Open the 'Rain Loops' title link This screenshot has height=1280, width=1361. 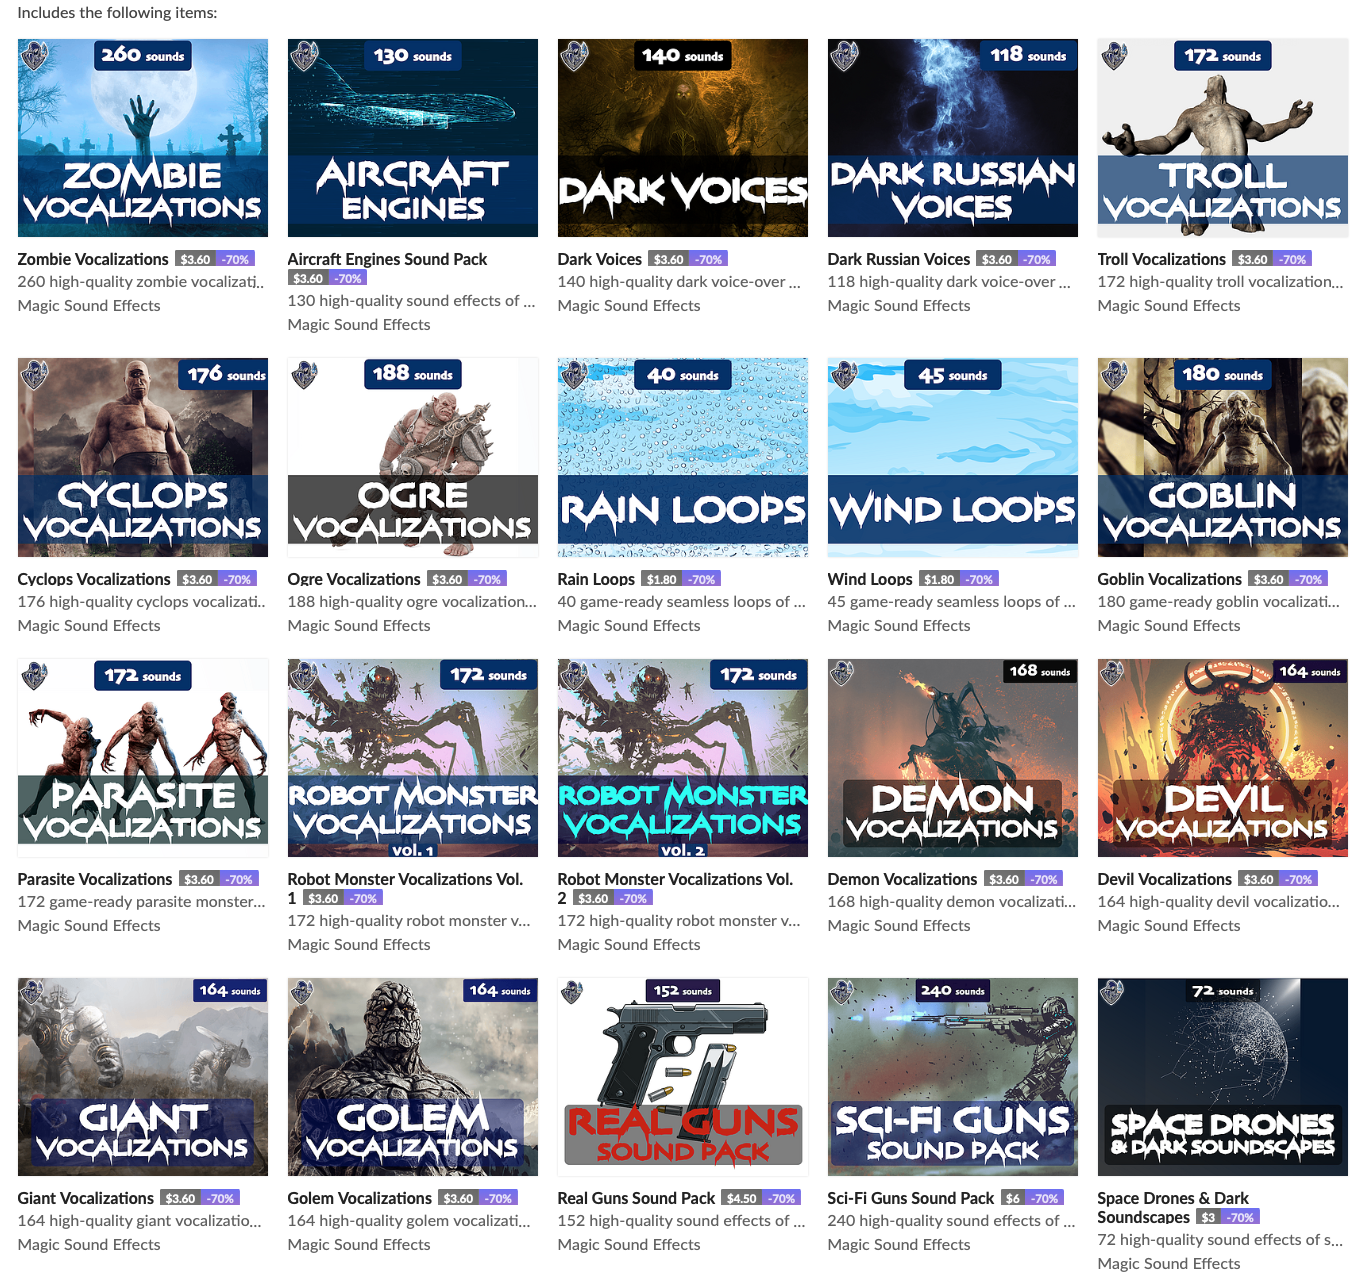596,579
